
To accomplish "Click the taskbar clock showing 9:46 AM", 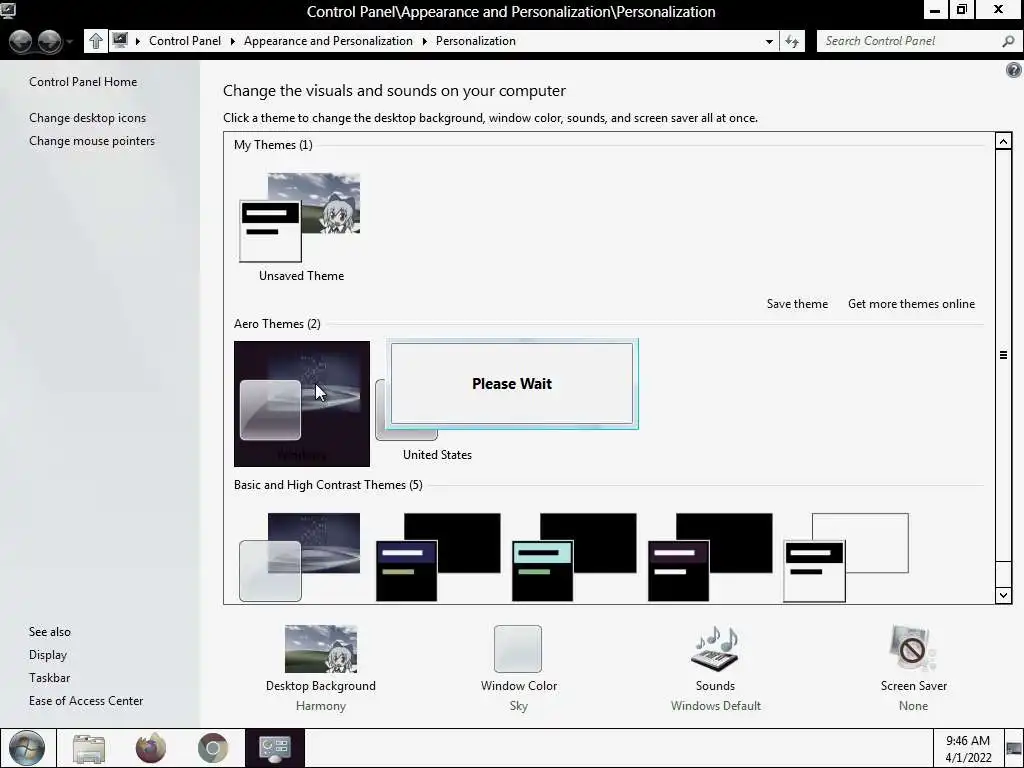I will click(968, 748).
